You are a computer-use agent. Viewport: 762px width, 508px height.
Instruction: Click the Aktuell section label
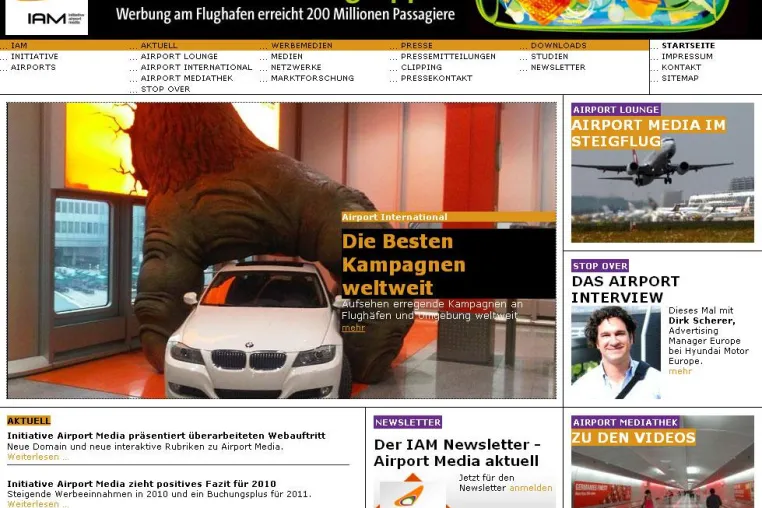pyautogui.click(x=29, y=420)
